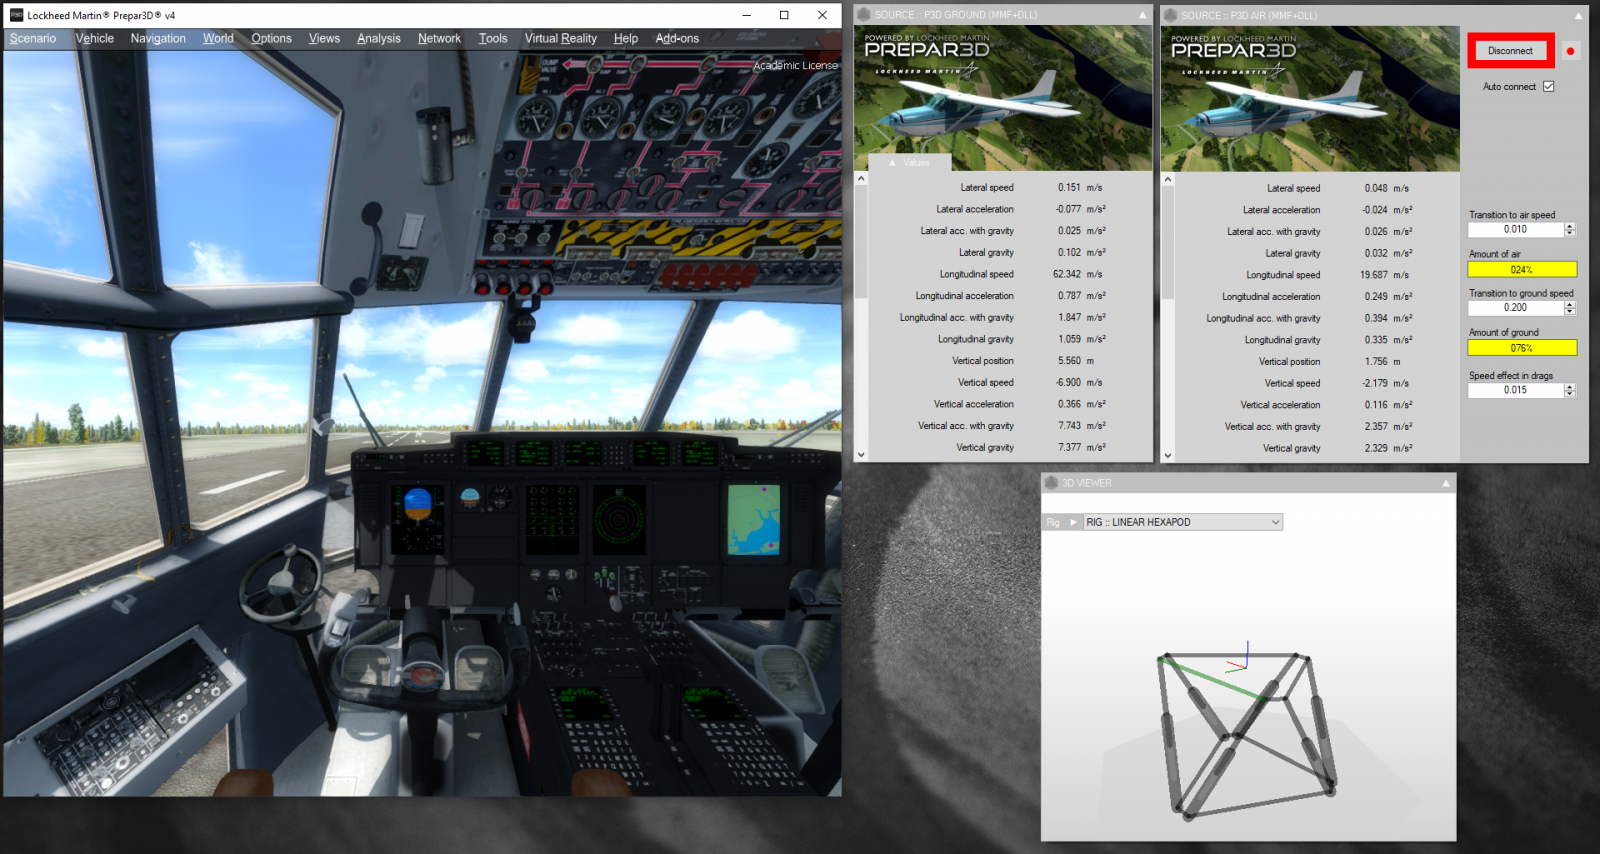Open the Virtual Reality menu
This screenshot has width=1600, height=854.
click(x=560, y=38)
